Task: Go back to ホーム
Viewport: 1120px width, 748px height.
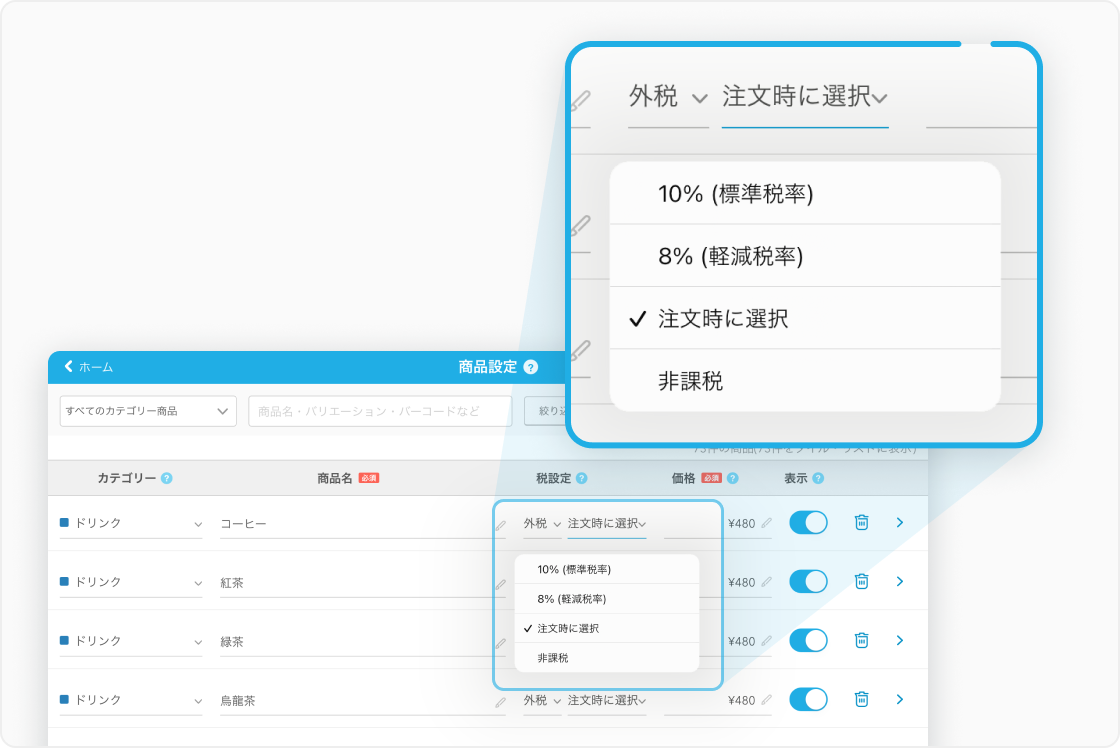Action: coord(88,367)
